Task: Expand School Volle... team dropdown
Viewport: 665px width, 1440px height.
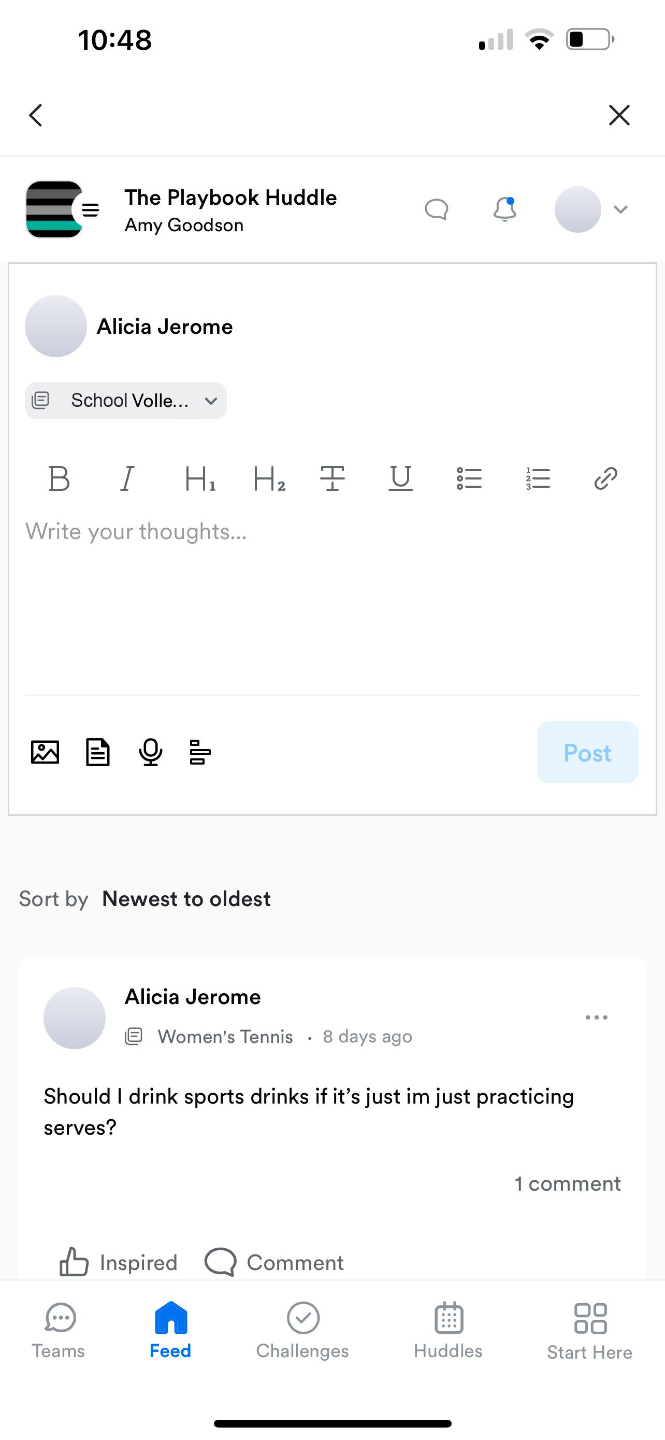Action: (126, 401)
